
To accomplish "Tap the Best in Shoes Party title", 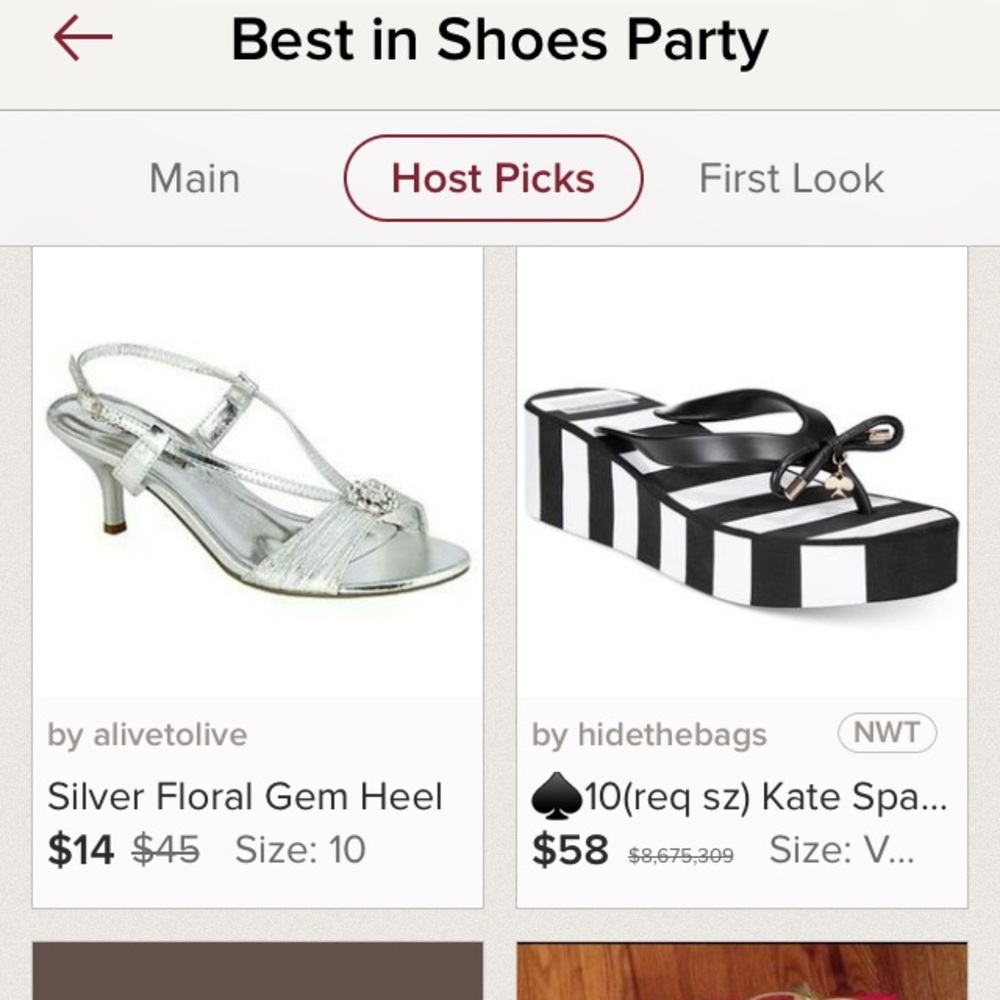I will (499, 38).
